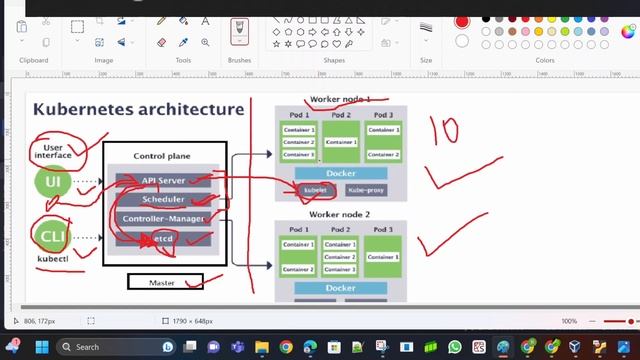Pick the heart shape
Screen dimensions: 640x360
click(337, 44)
